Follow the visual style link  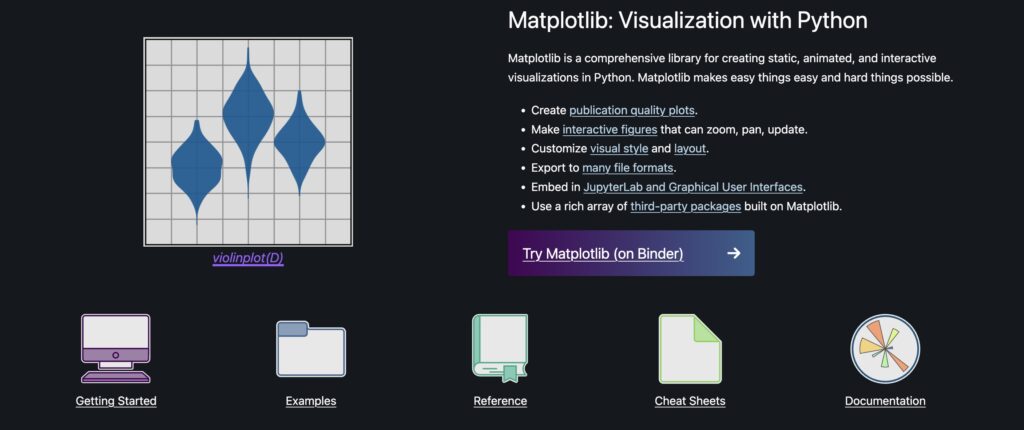pos(619,148)
